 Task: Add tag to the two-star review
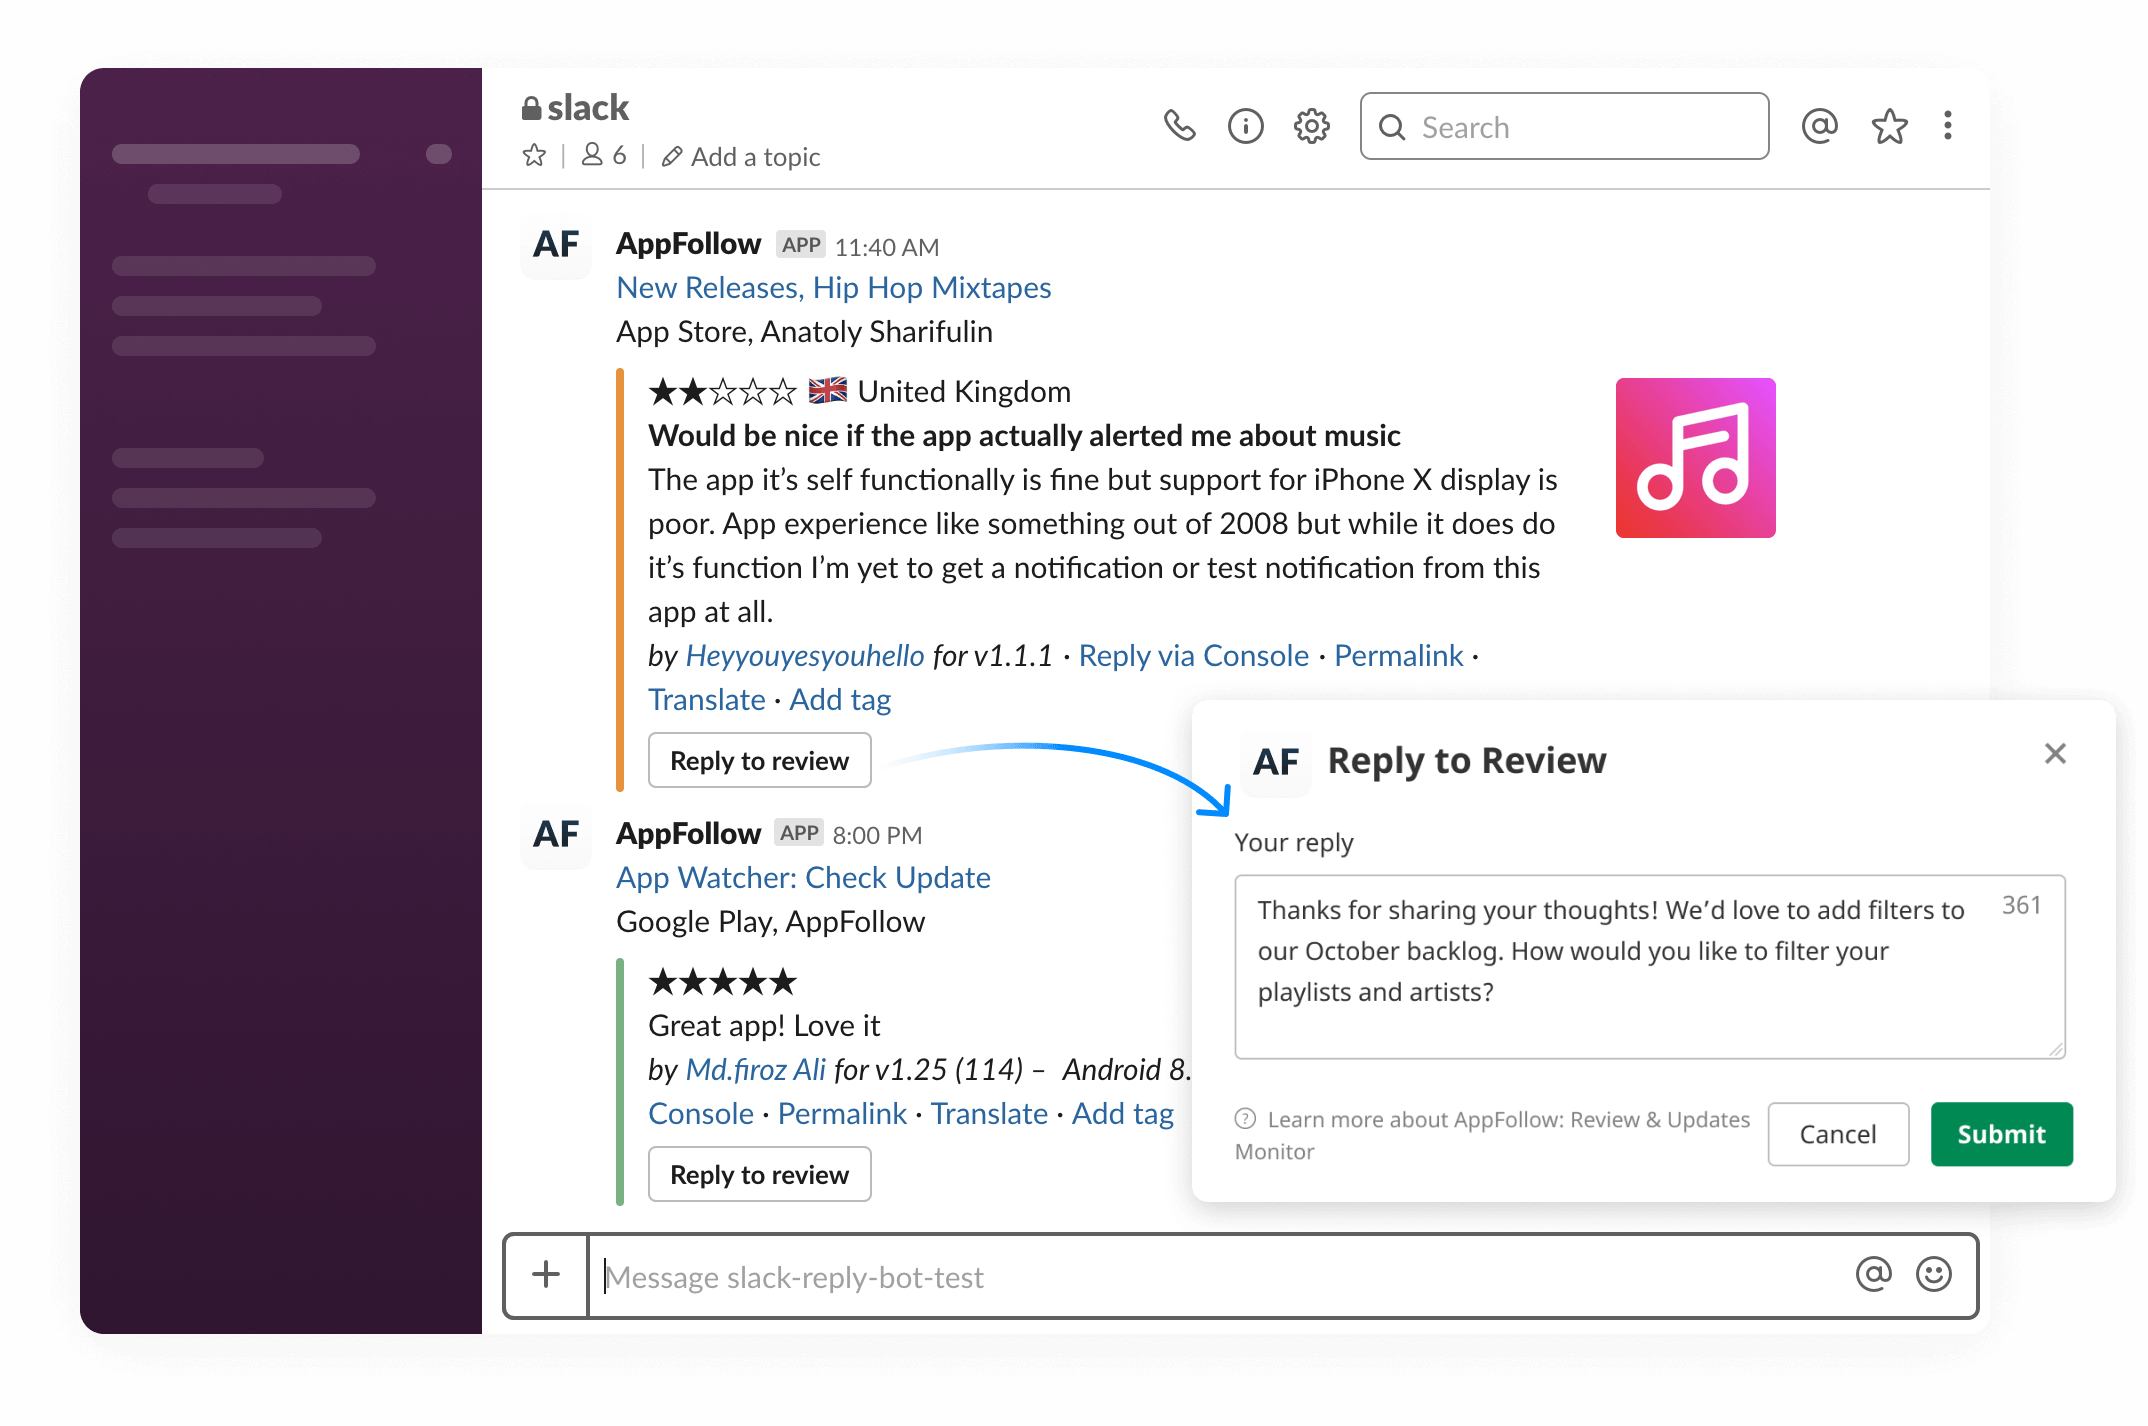[840, 700]
